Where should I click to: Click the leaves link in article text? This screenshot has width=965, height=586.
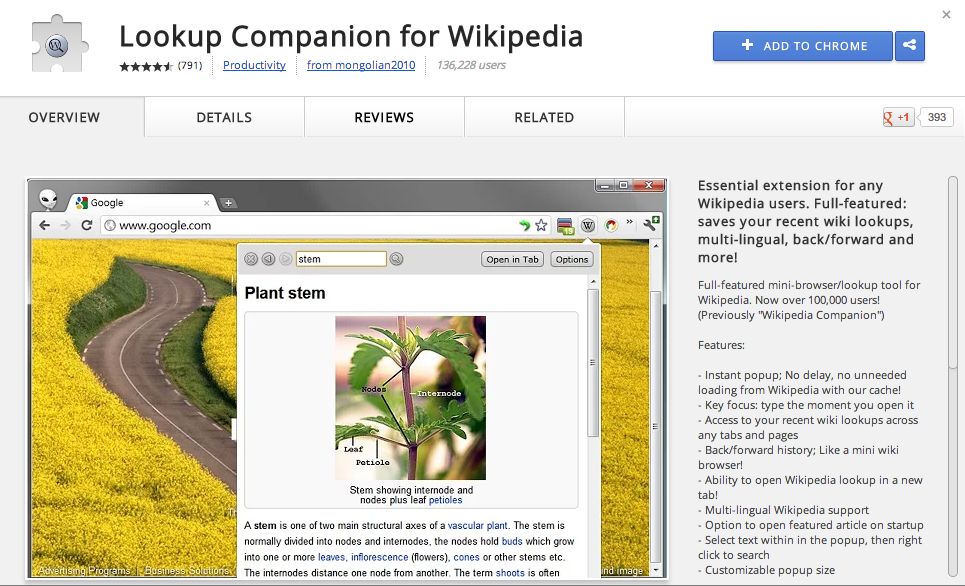(x=332, y=557)
